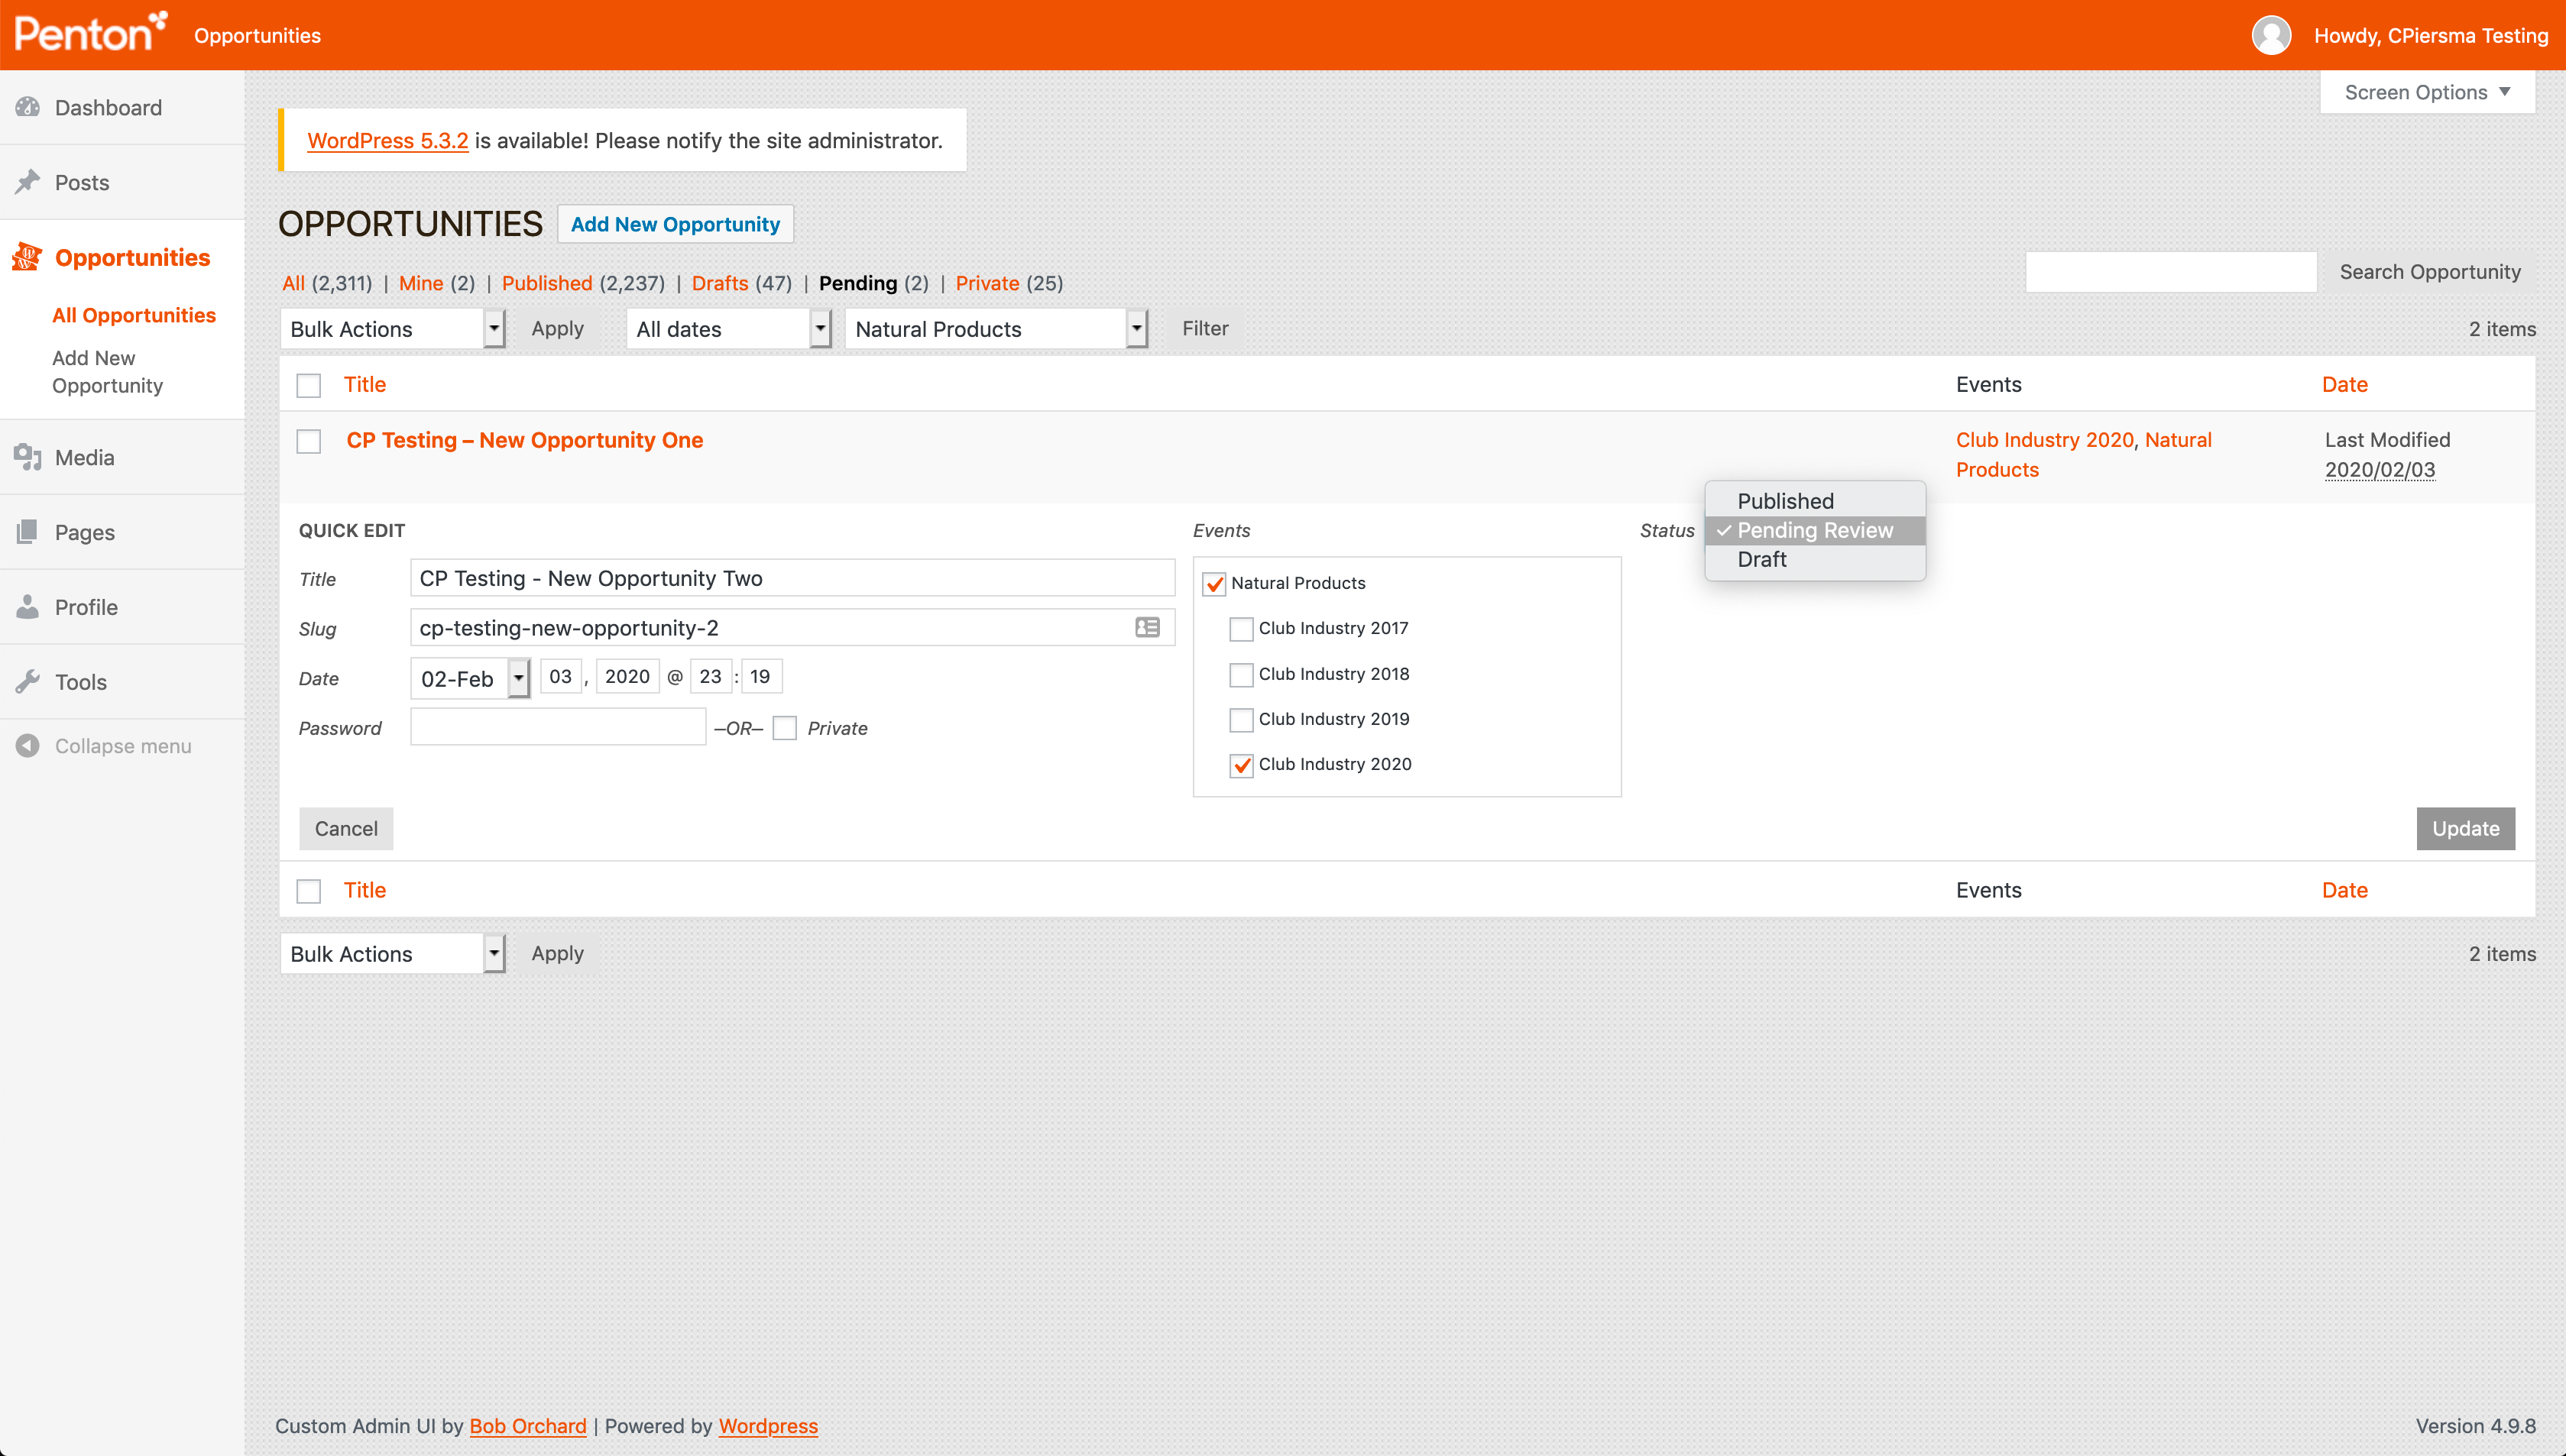This screenshot has height=1456, width=2566.
Task: Click the contact card icon in Slug field
Action: (x=1147, y=628)
